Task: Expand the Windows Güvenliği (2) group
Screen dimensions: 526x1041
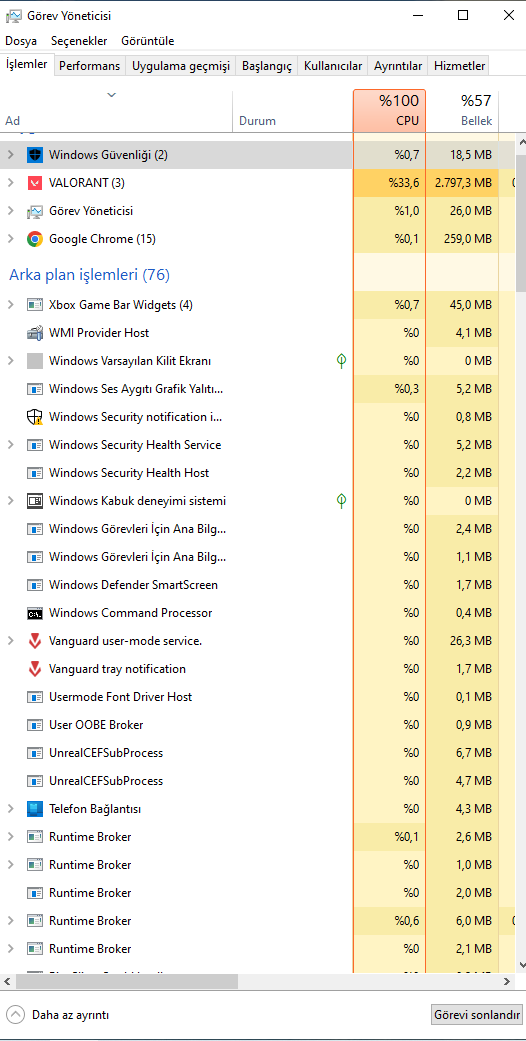Action: pos(10,155)
